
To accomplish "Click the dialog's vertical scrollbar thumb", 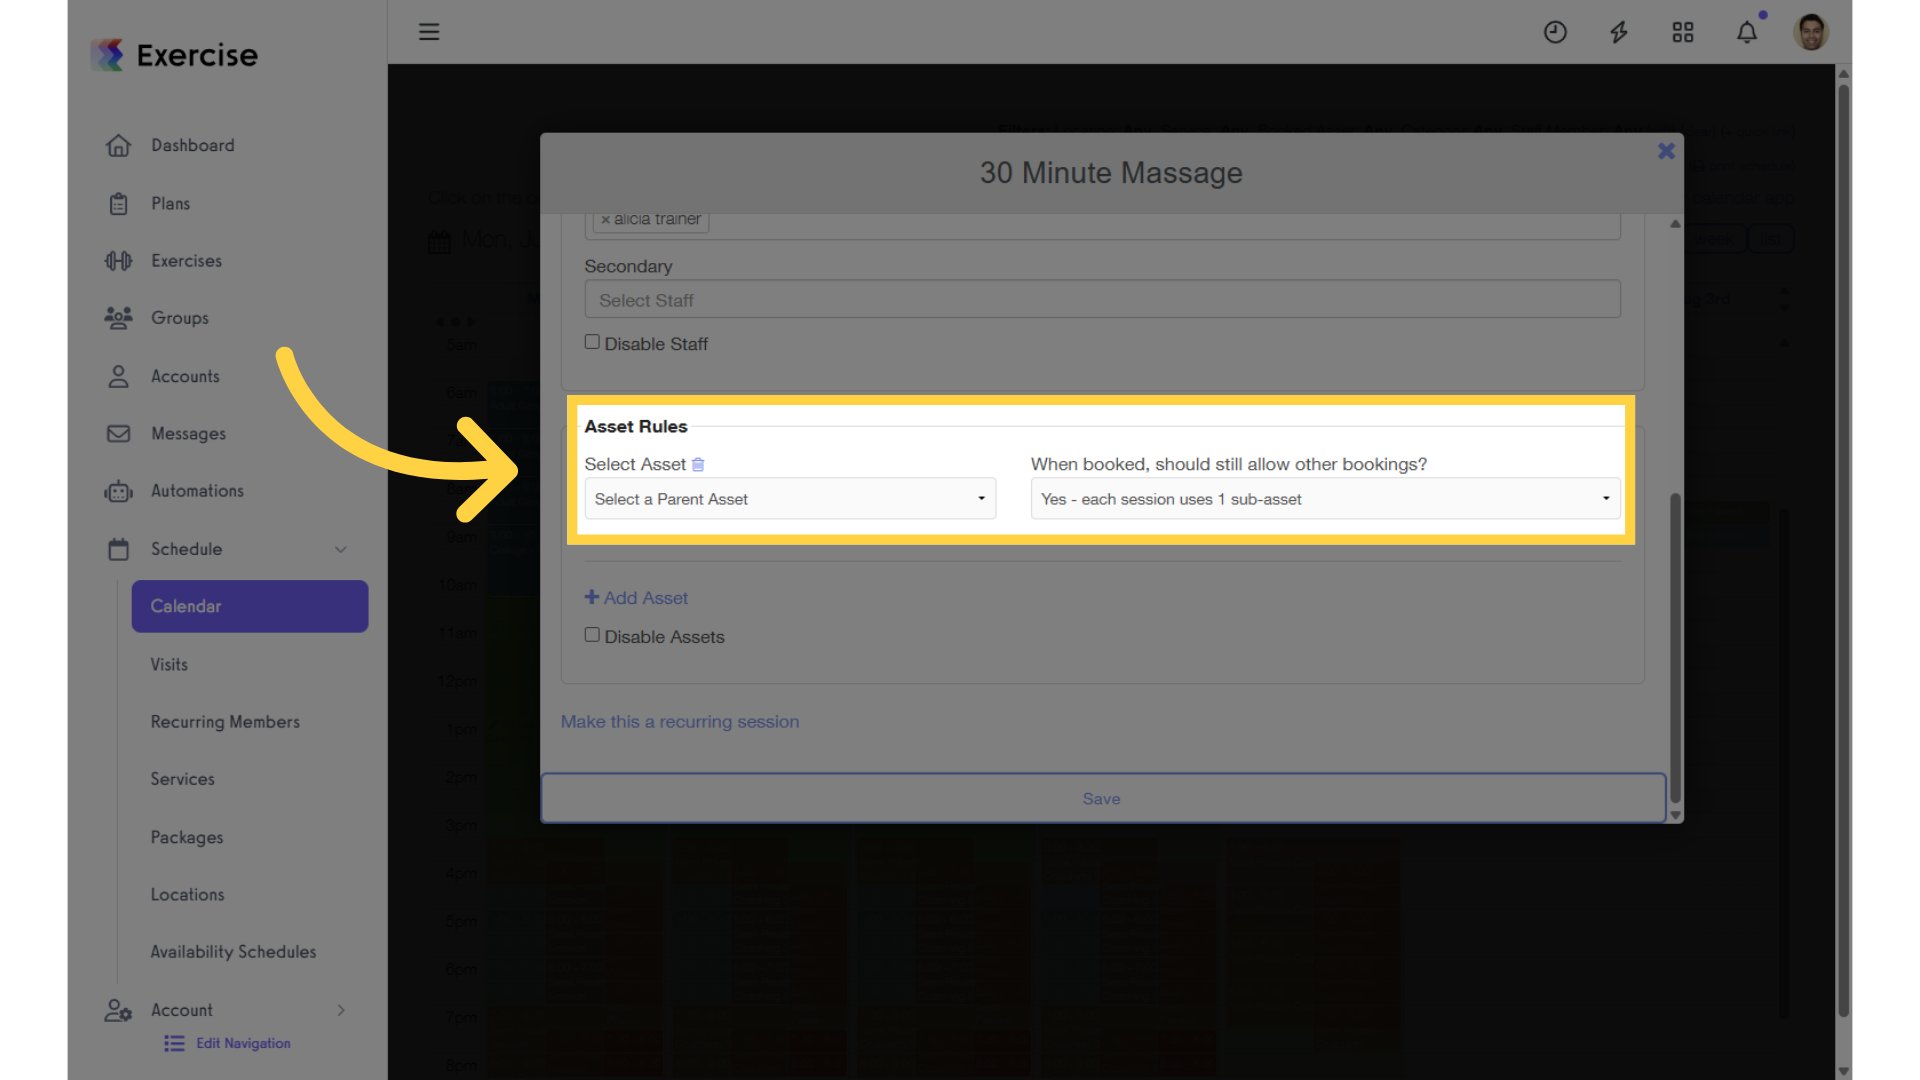I will 1675,648.
